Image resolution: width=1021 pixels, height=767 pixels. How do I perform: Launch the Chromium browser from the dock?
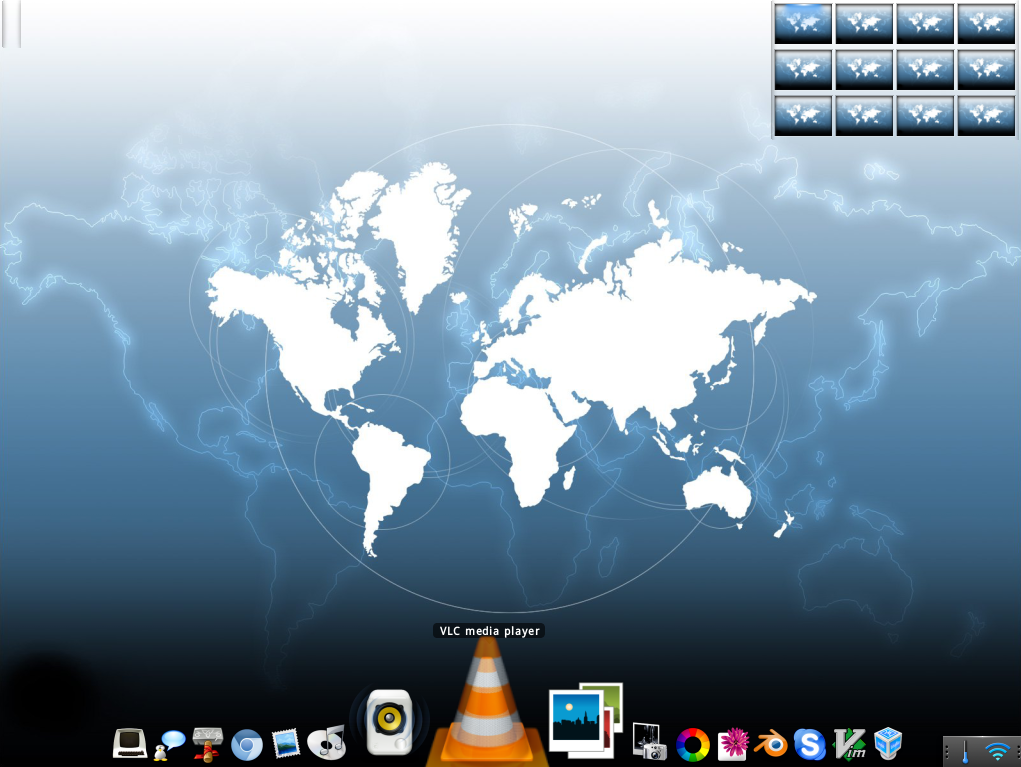[x=247, y=745]
